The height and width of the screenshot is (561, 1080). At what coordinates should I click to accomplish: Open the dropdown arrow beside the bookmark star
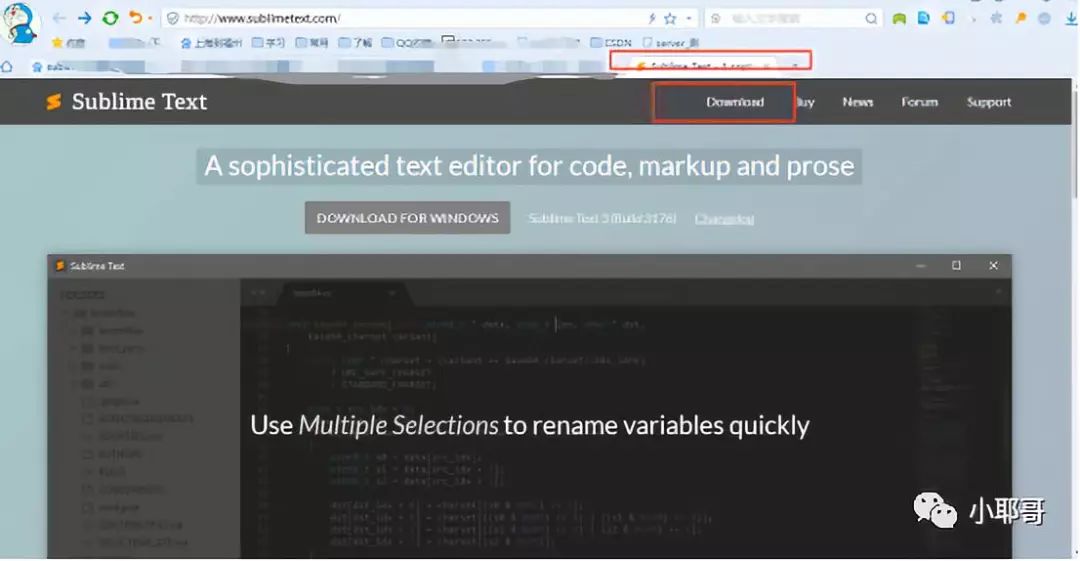(688, 19)
